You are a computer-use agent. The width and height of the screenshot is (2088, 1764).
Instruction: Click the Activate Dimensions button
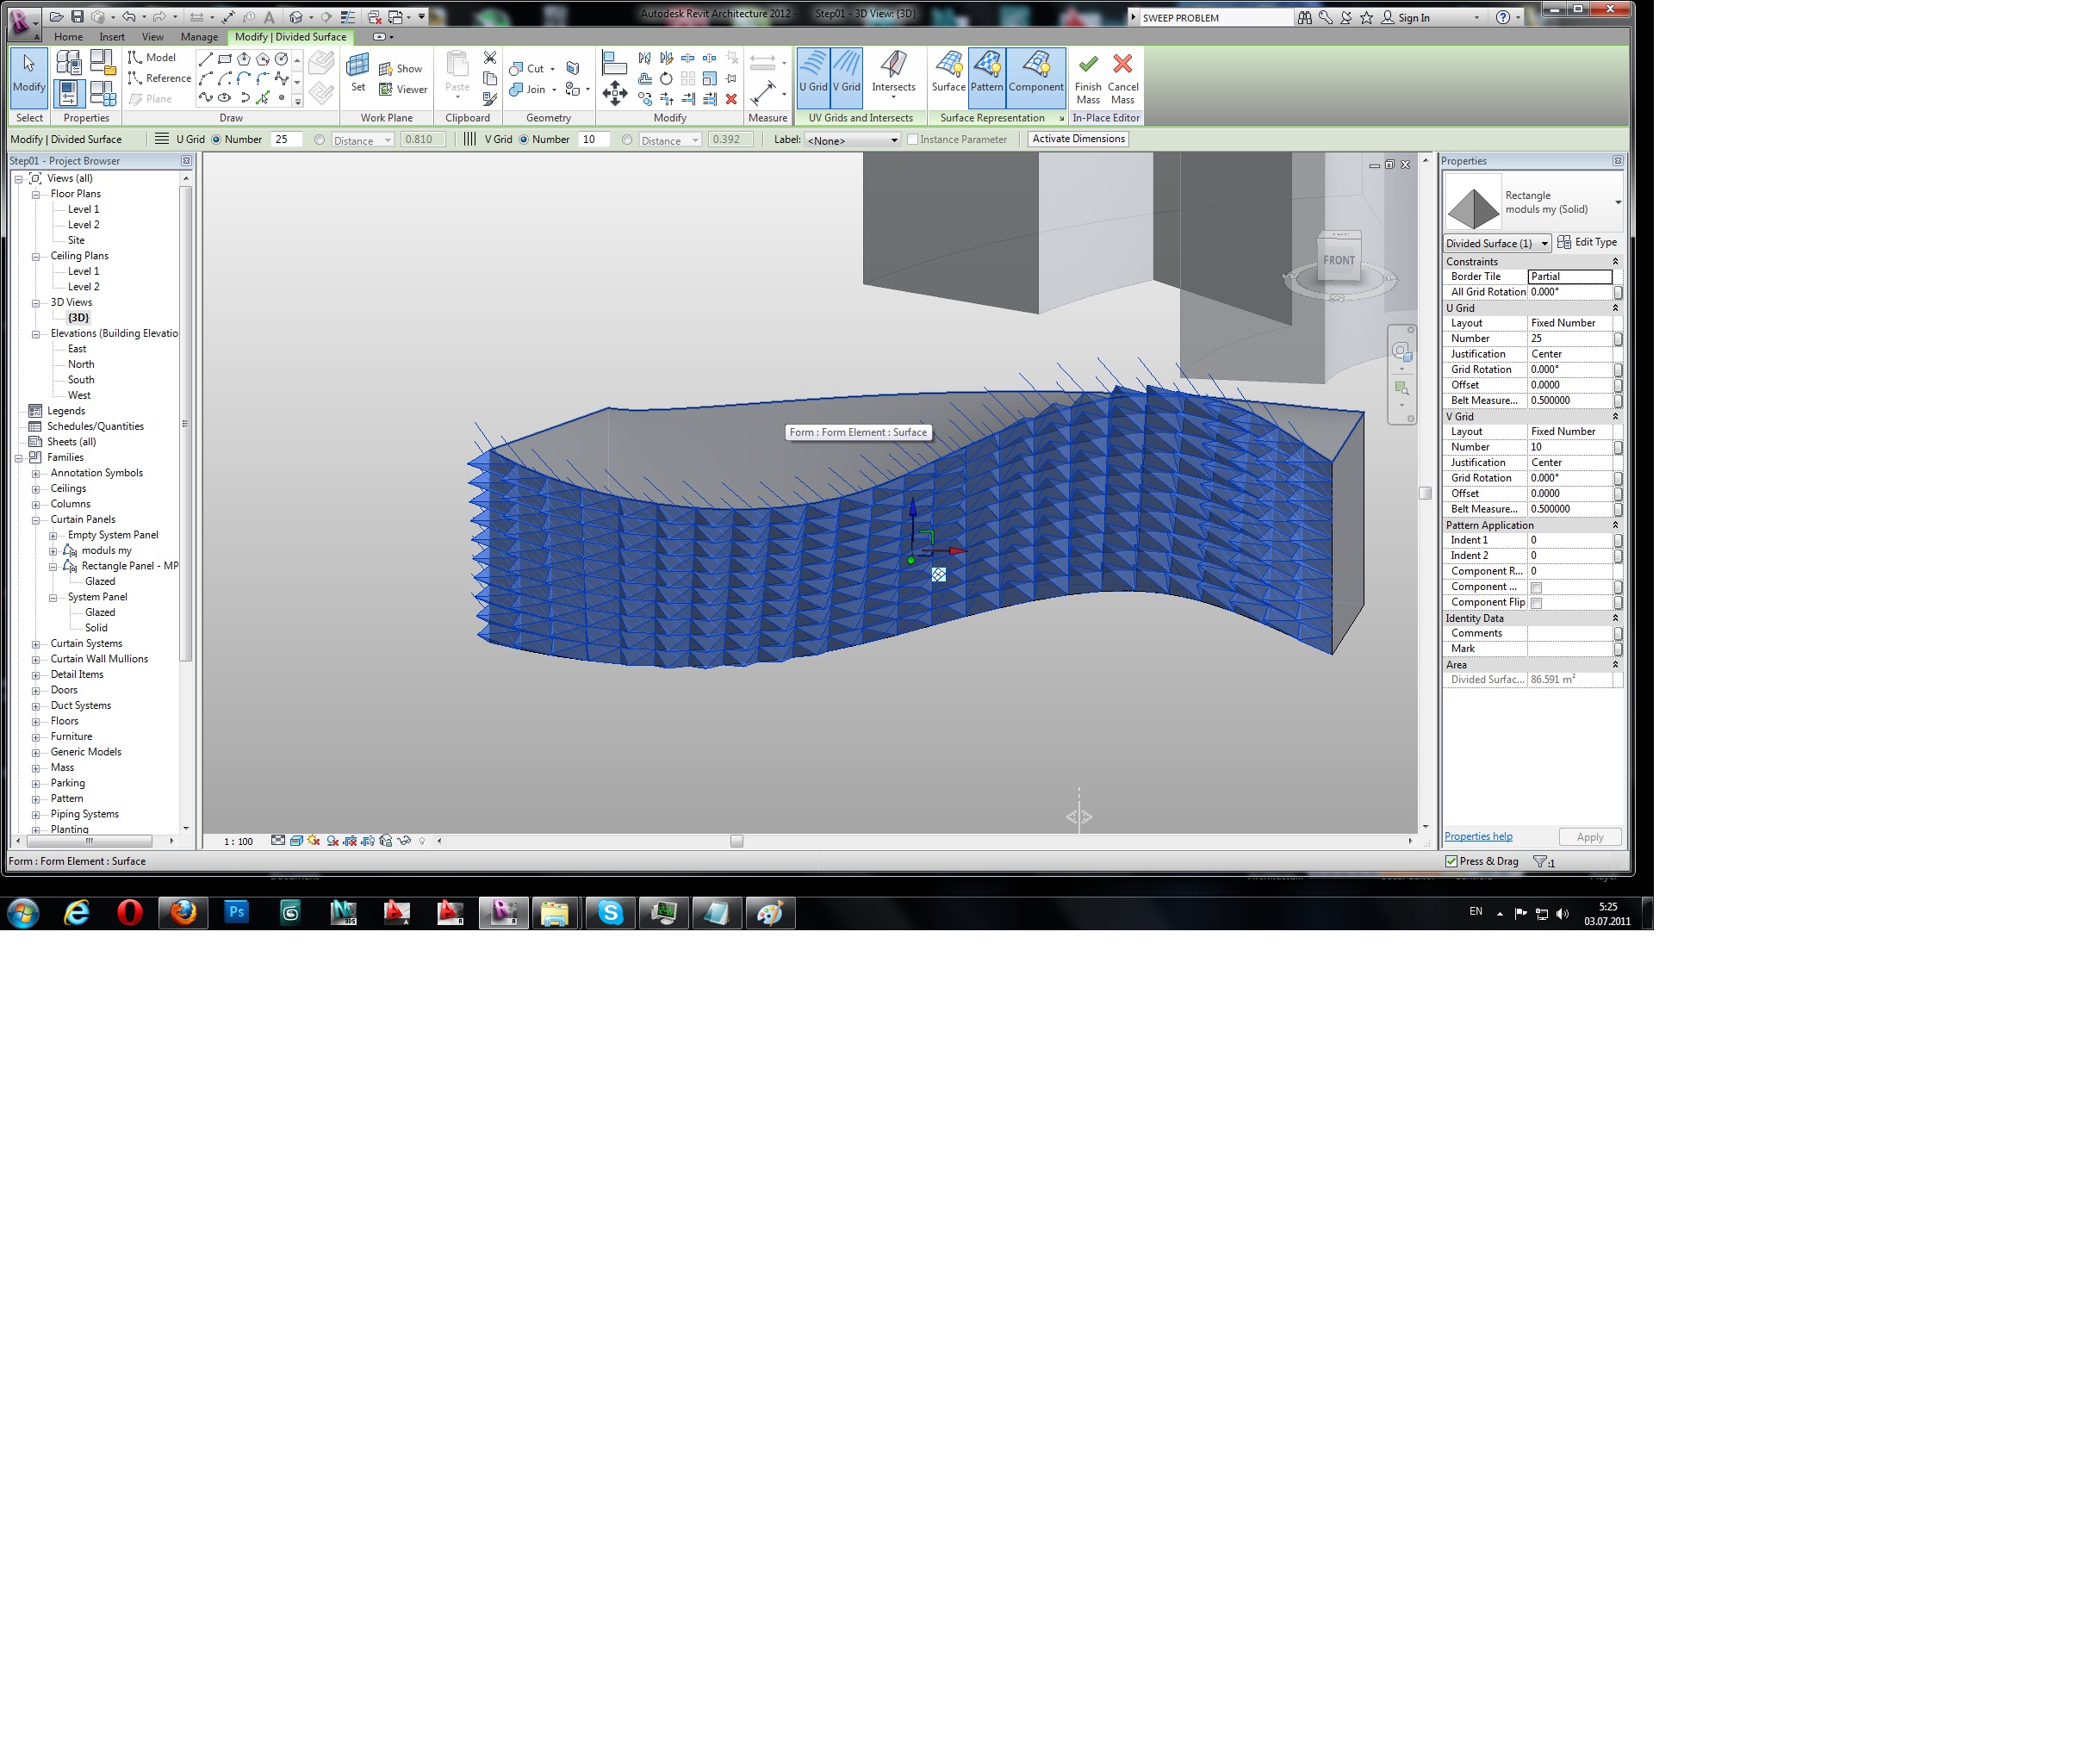(1078, 139)
